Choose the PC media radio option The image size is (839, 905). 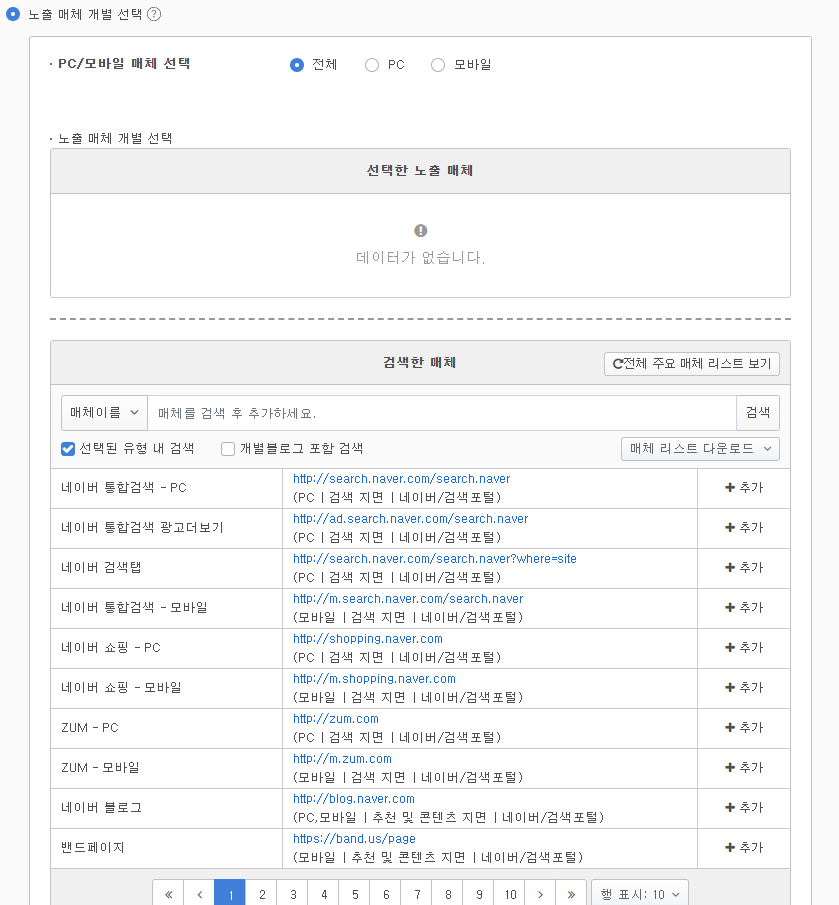[372, 65]
